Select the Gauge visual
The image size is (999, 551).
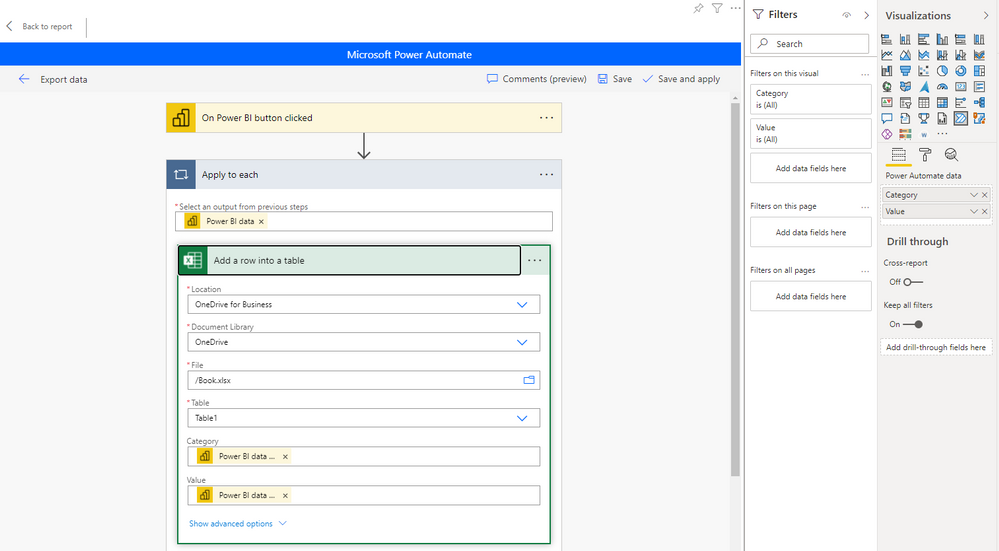pyautogui.click(x=942, y=87)
